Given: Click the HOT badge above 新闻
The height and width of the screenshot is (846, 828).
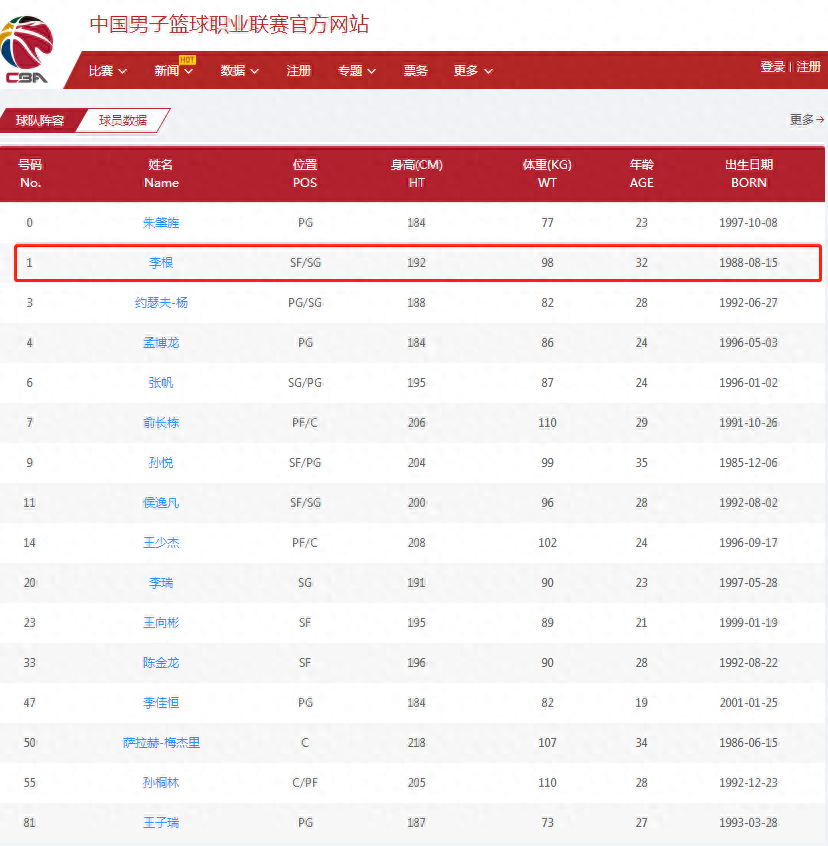Looking at the screenshot, I should [187, 59].
